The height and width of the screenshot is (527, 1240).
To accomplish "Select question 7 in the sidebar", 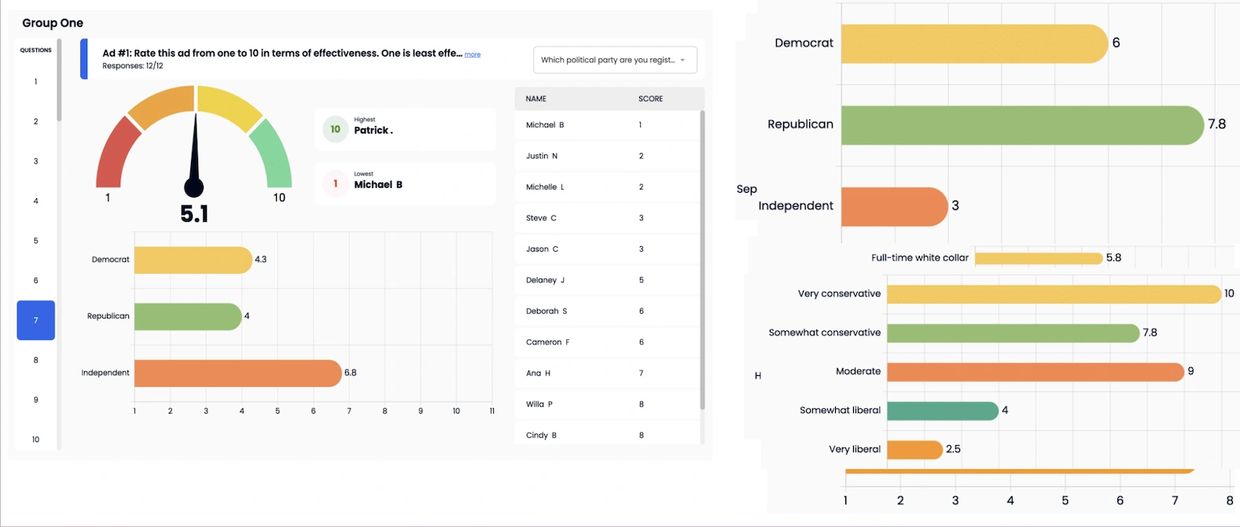I will point(36,320).
